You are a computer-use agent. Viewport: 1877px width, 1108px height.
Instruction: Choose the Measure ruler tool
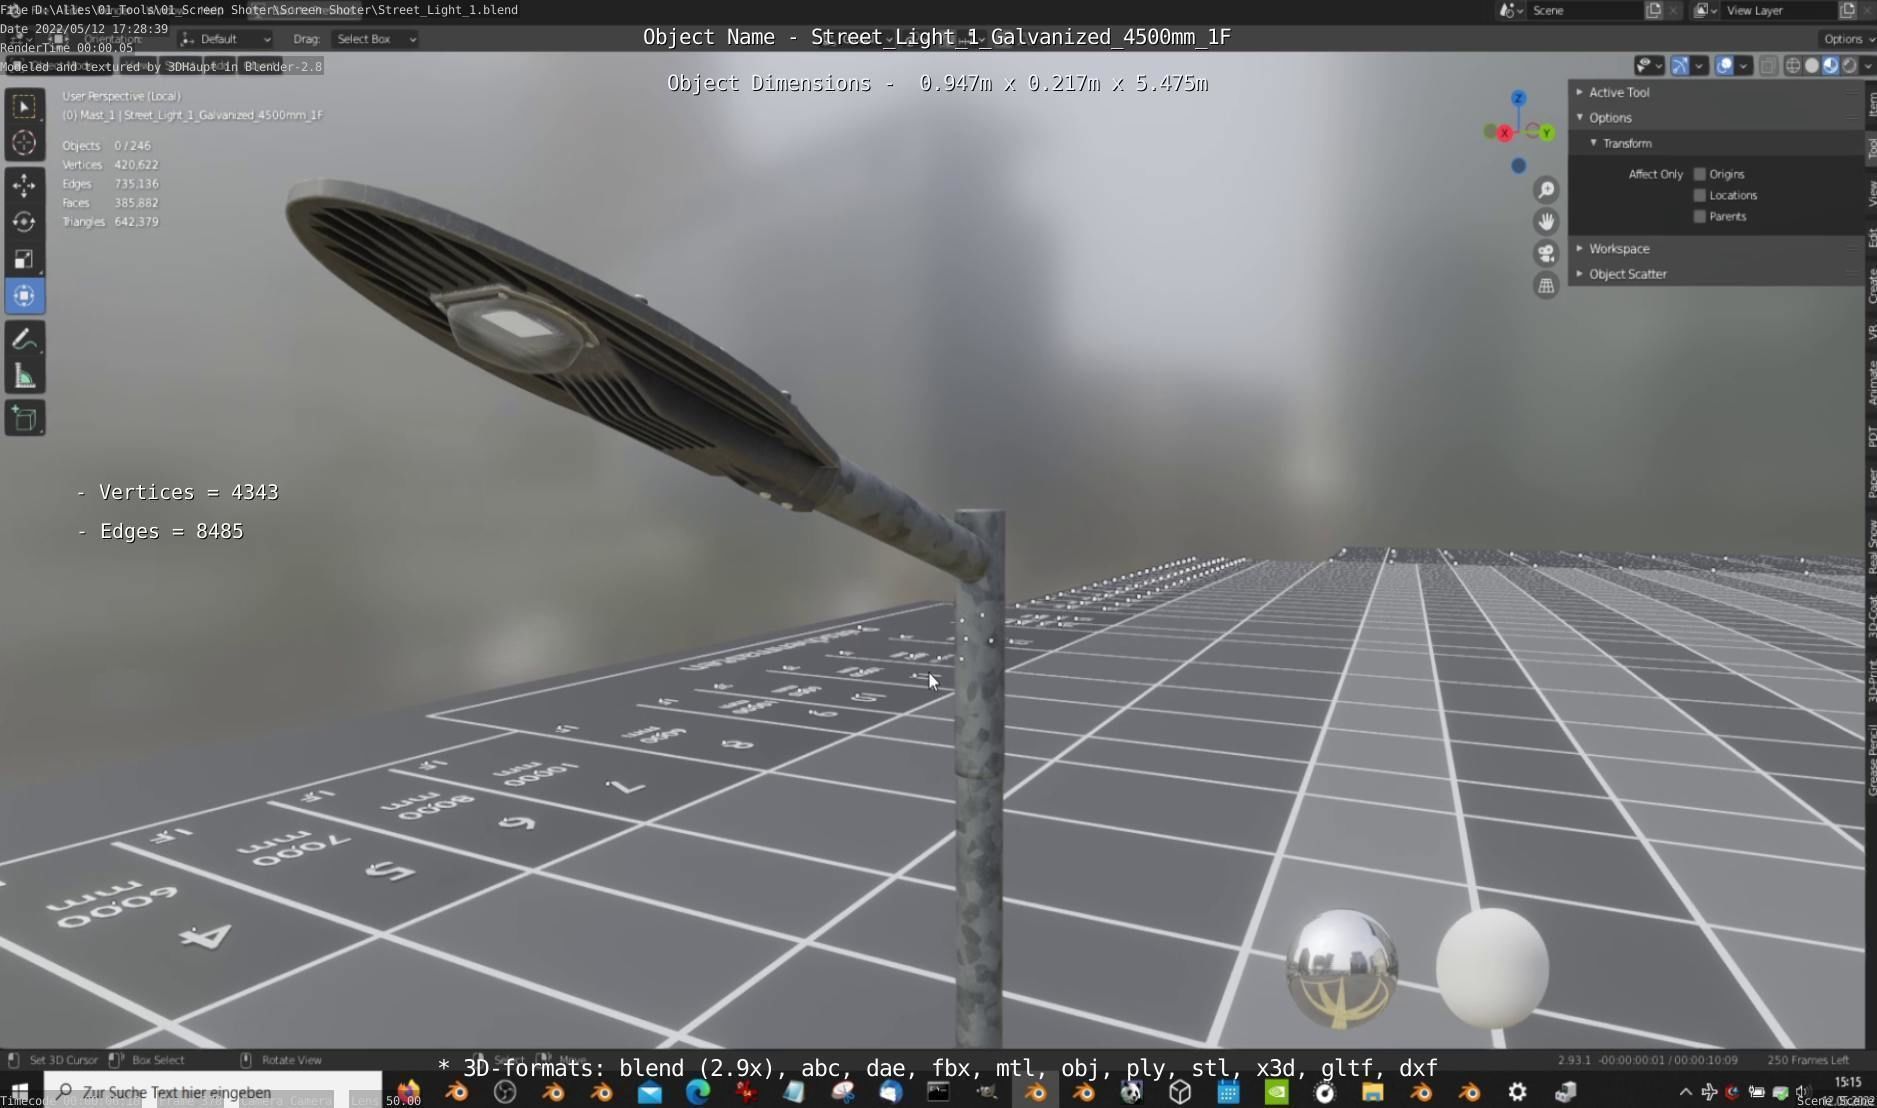(25, 376)
